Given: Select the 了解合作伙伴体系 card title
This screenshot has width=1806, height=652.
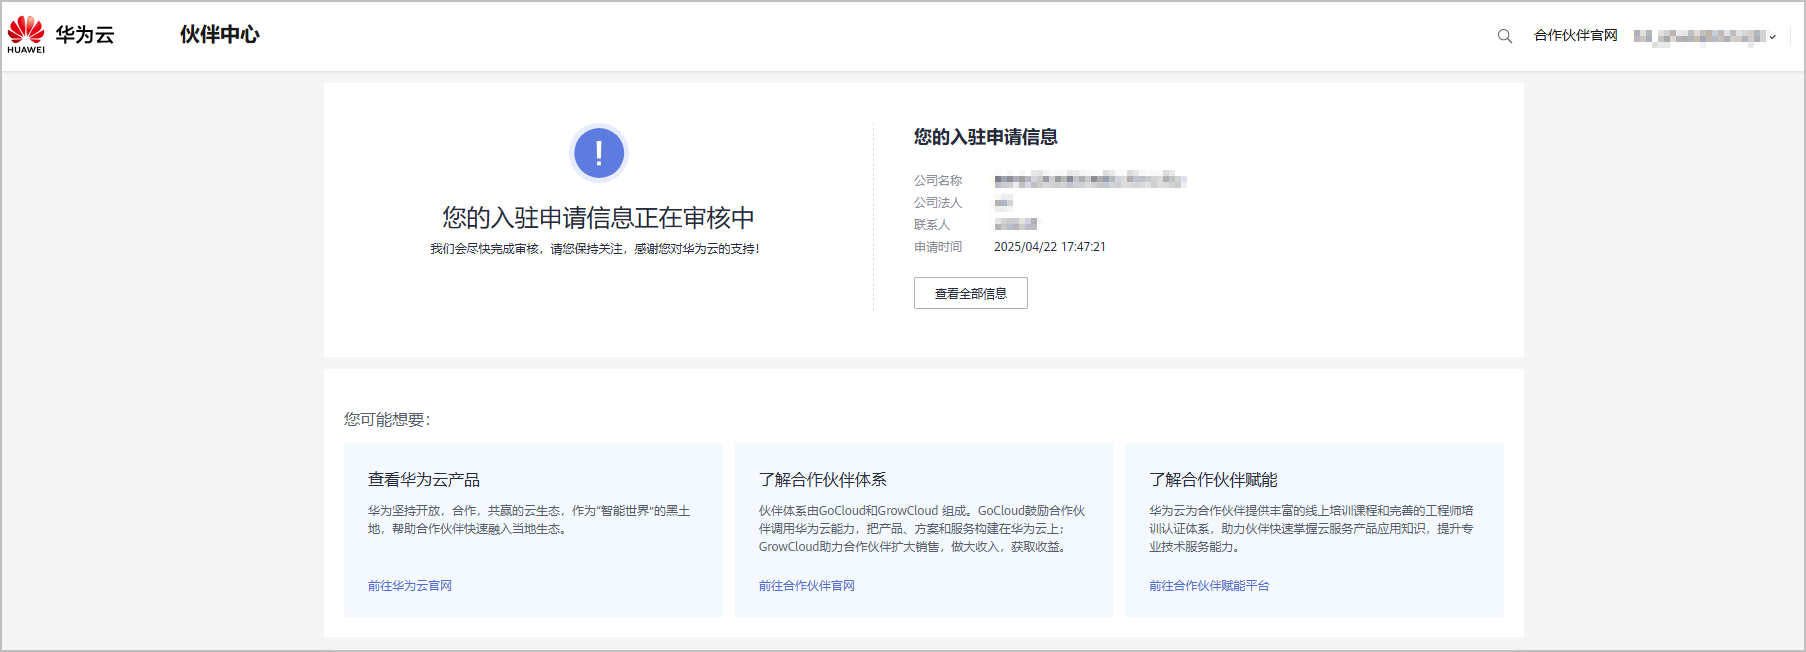Looking at the screenshot, I should point(822,480).
